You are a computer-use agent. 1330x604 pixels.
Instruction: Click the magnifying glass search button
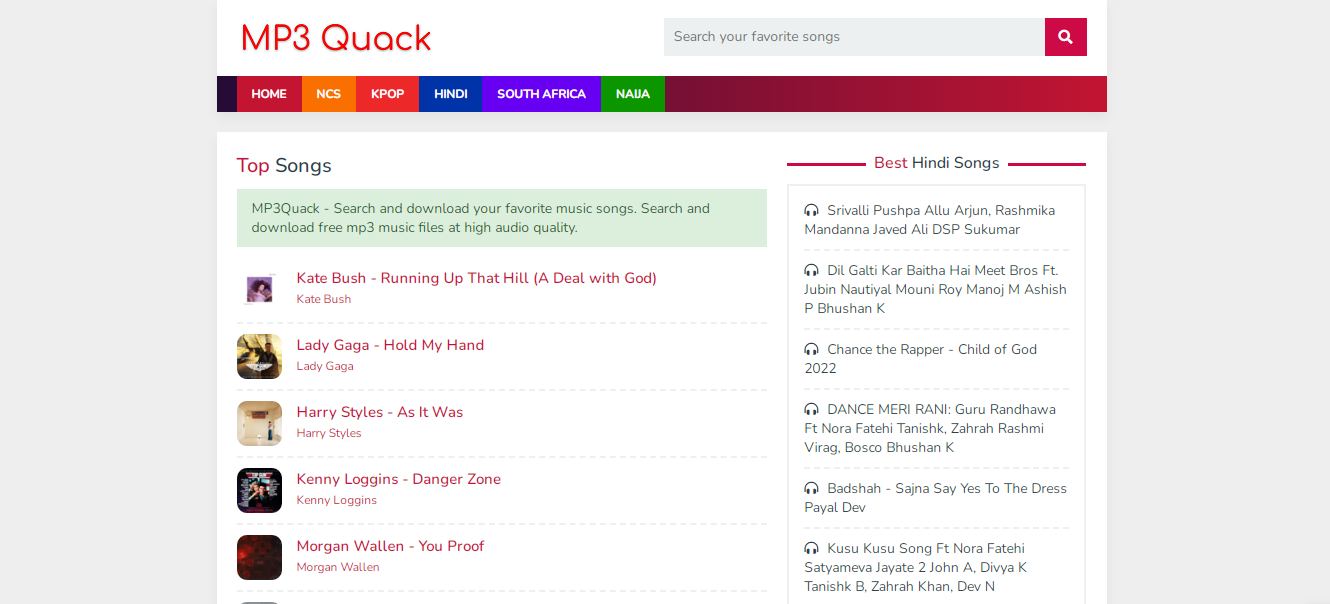pyautogui.click(x=1065, y=37)
